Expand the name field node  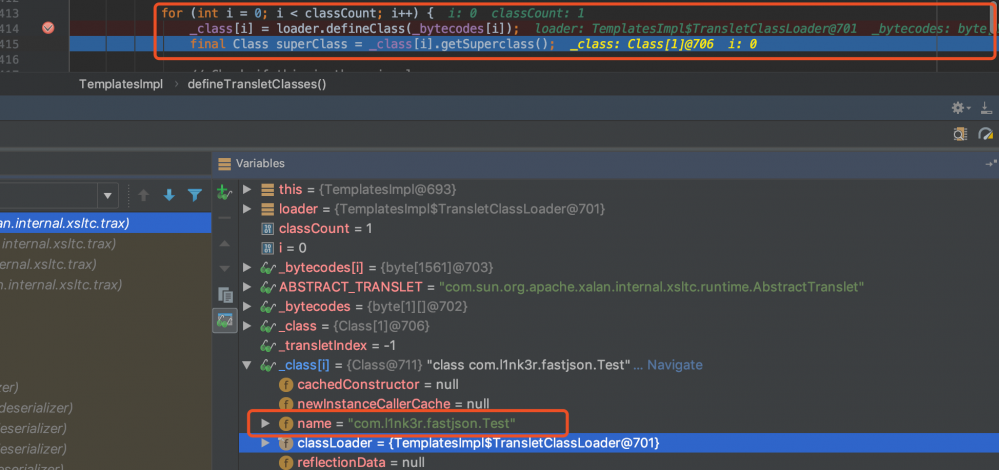point(266,424)
